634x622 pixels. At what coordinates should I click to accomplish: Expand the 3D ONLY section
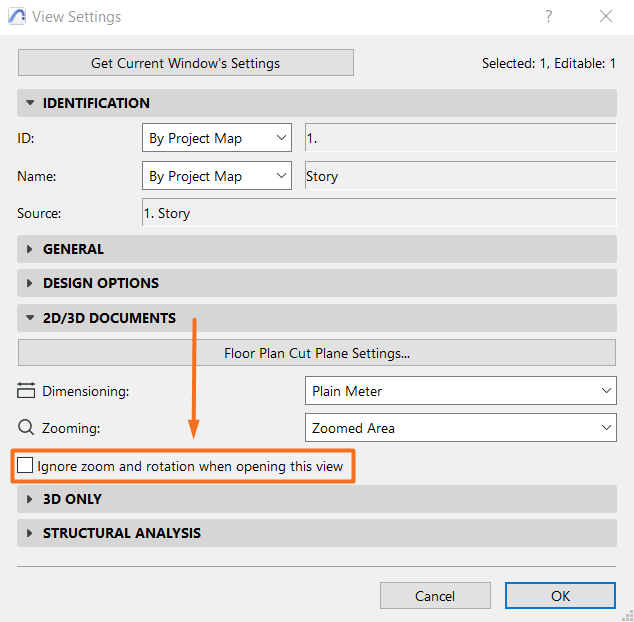point(317,499)
